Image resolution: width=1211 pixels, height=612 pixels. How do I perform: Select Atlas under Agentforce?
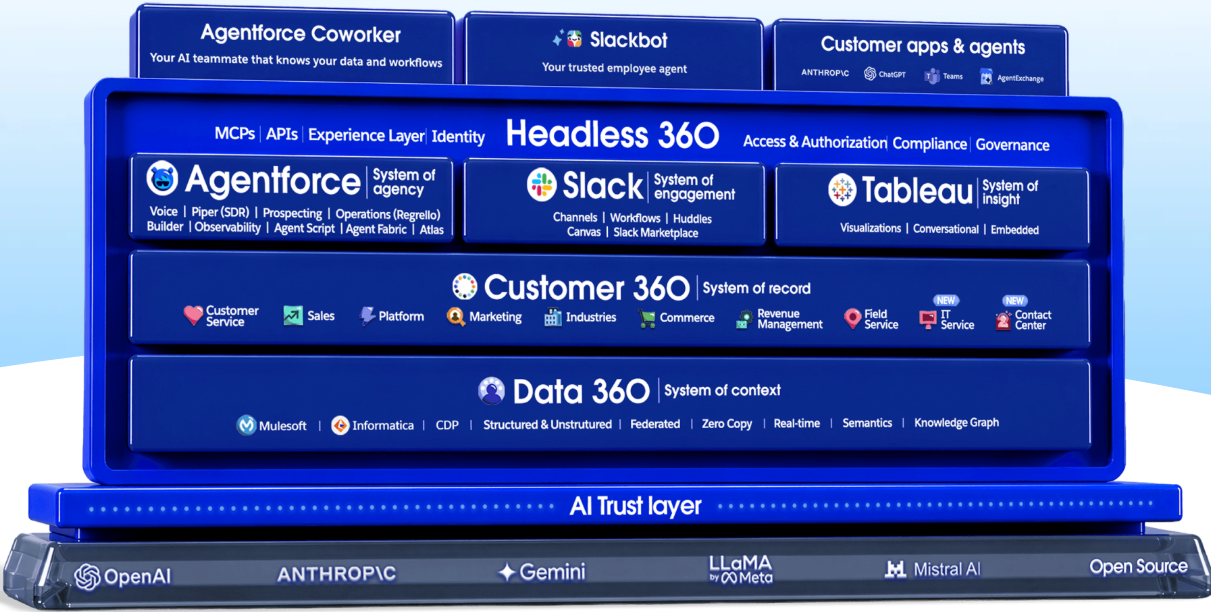tap(432, 230)
